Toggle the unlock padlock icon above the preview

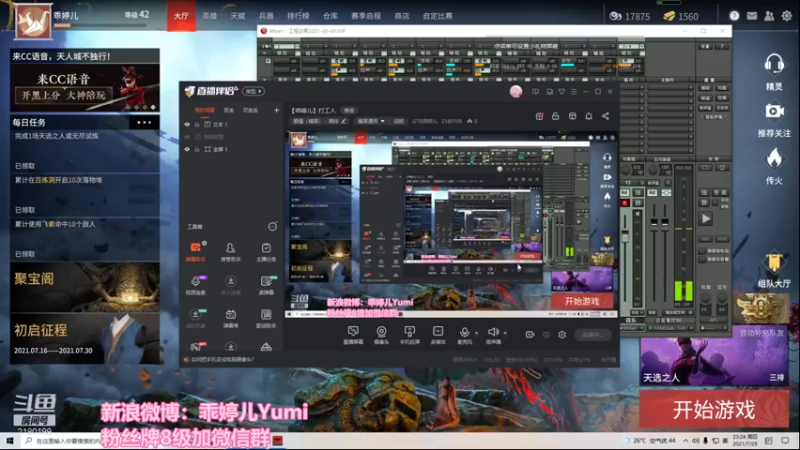click(x=556, y=116)
